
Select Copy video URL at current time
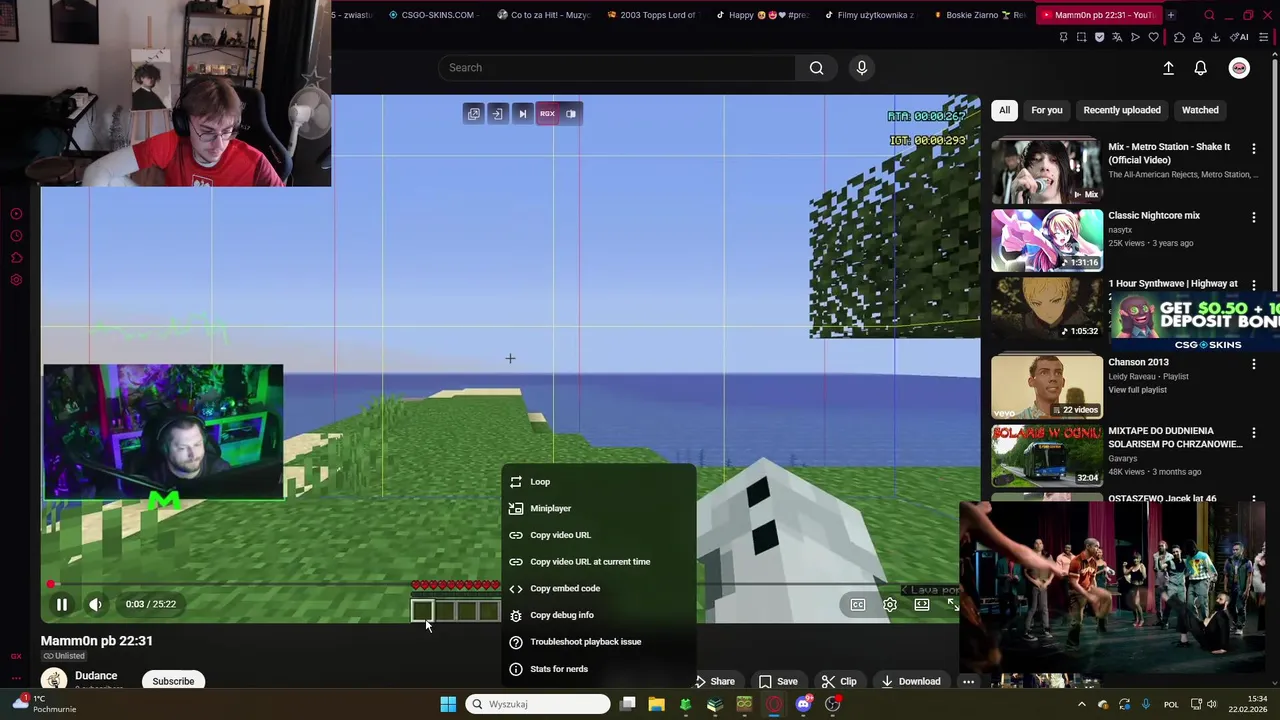click(x=599, y=562)
